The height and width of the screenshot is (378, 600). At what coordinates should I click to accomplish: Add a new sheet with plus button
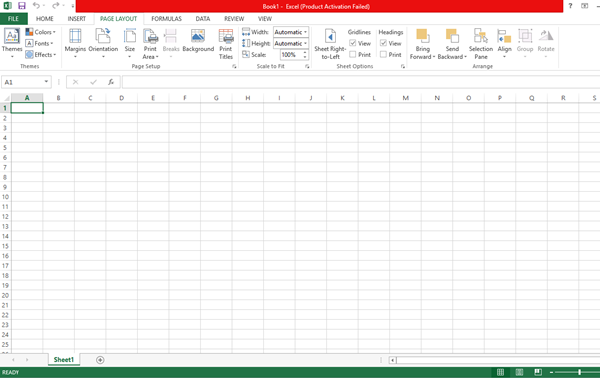pyautogui.click(x=100, y=360)
